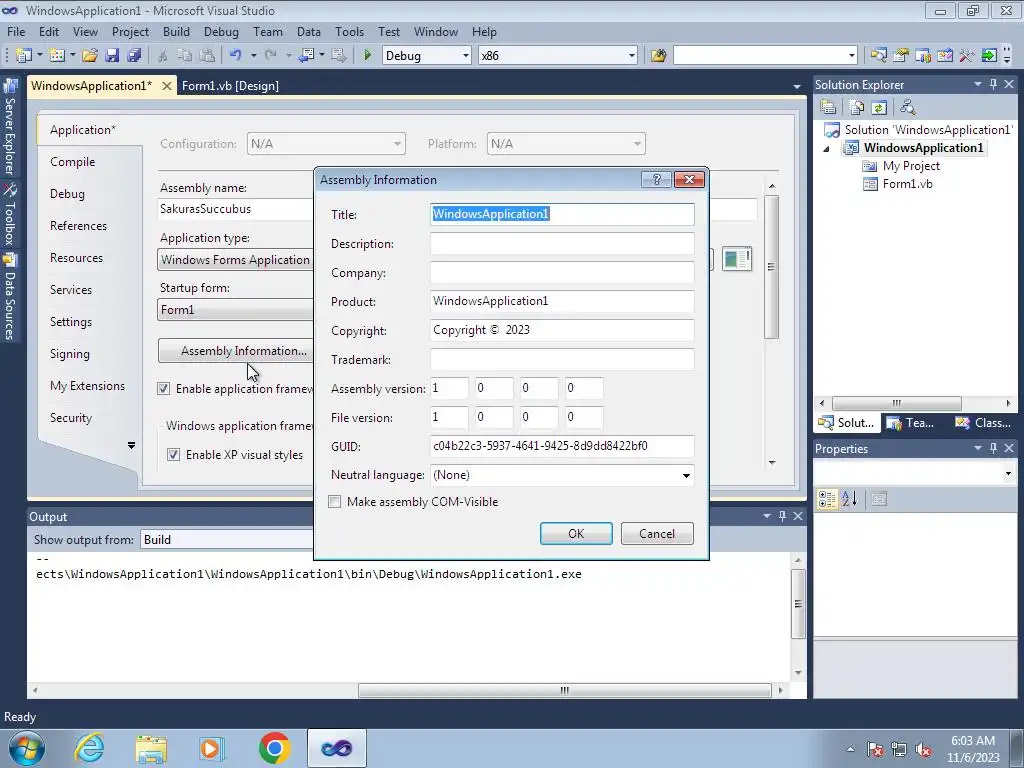Toggle Enable application framework checkbox
The width and height of the screenshot is (1024, 768).
pos(163,389)
